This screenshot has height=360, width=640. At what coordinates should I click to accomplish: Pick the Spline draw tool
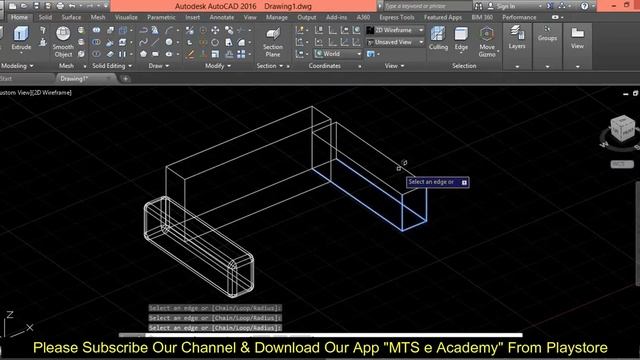click(x=143, y=42)
